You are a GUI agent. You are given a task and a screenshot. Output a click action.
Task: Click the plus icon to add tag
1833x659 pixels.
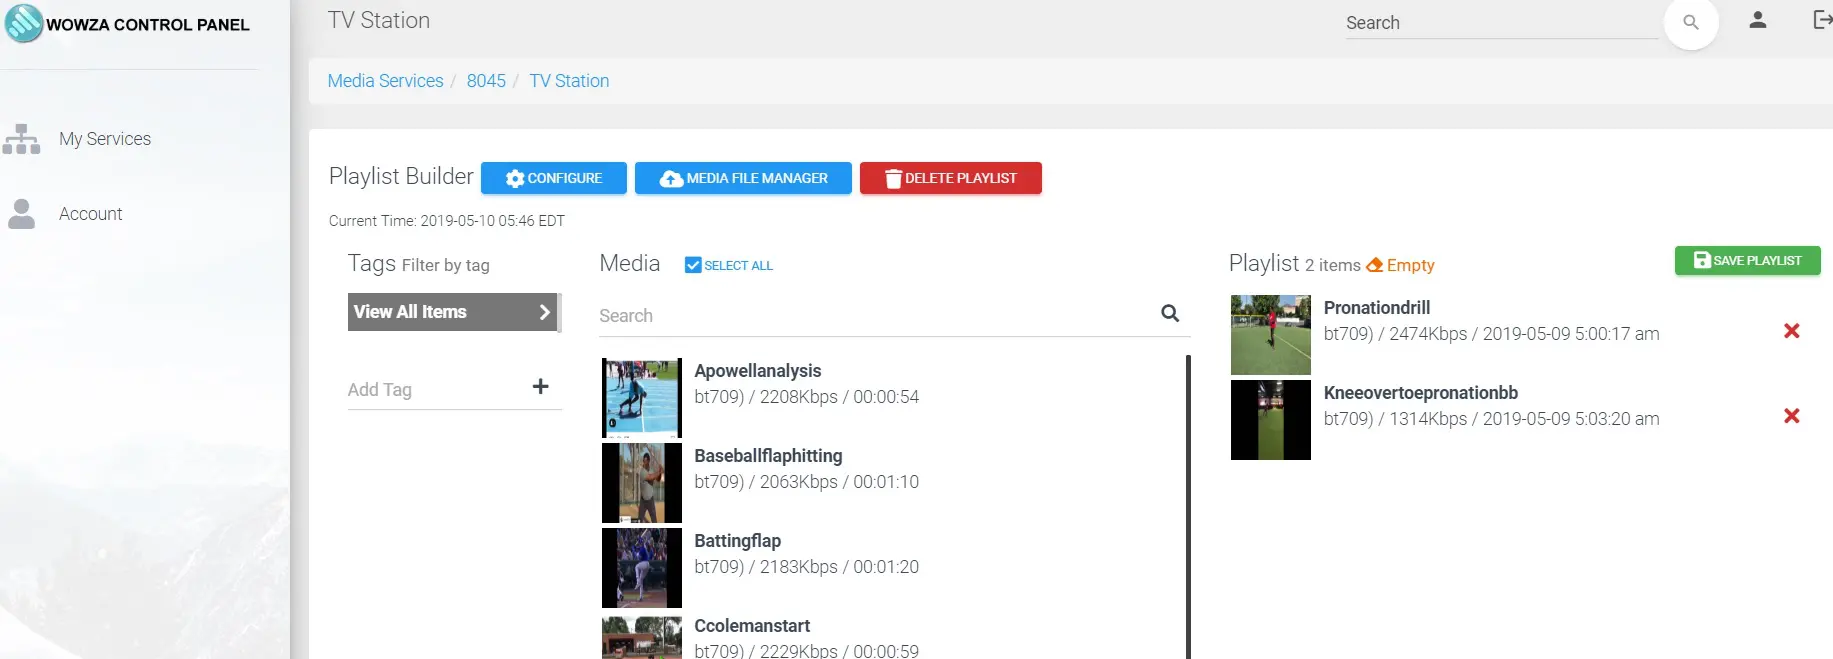tap(541, 386)
